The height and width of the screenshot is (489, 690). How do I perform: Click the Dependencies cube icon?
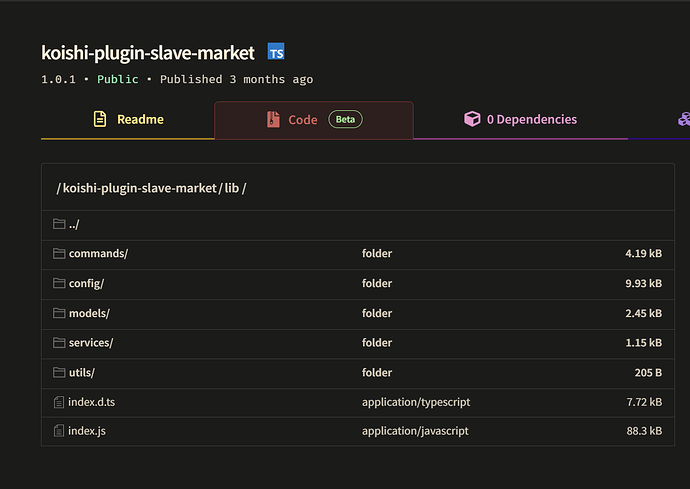472,119
